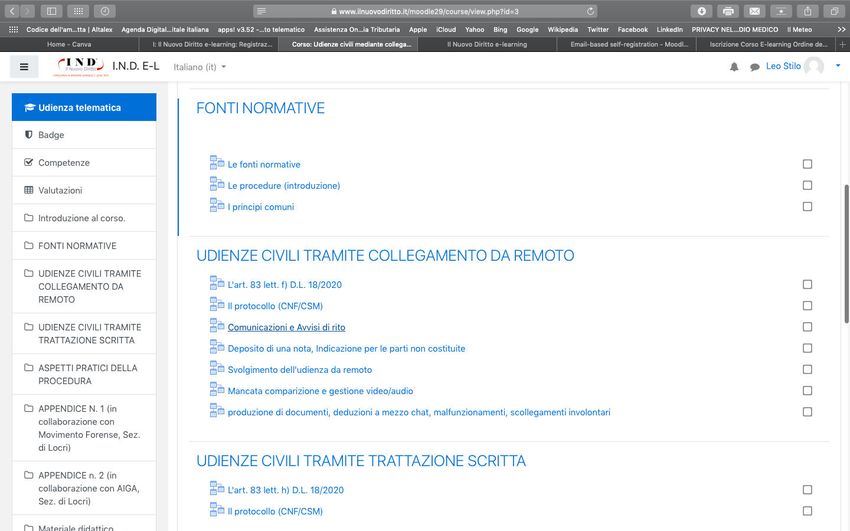Click Safari share button
The width and height of the screenshot is (850, 531).
tap(808, 11)
